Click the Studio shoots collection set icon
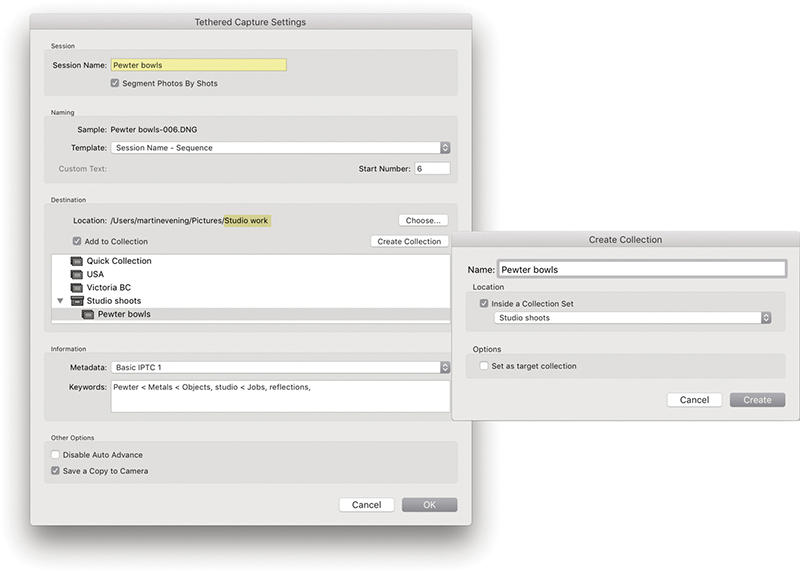The height and width of the screenshot is (573, 800). click(x=77, y=300)
